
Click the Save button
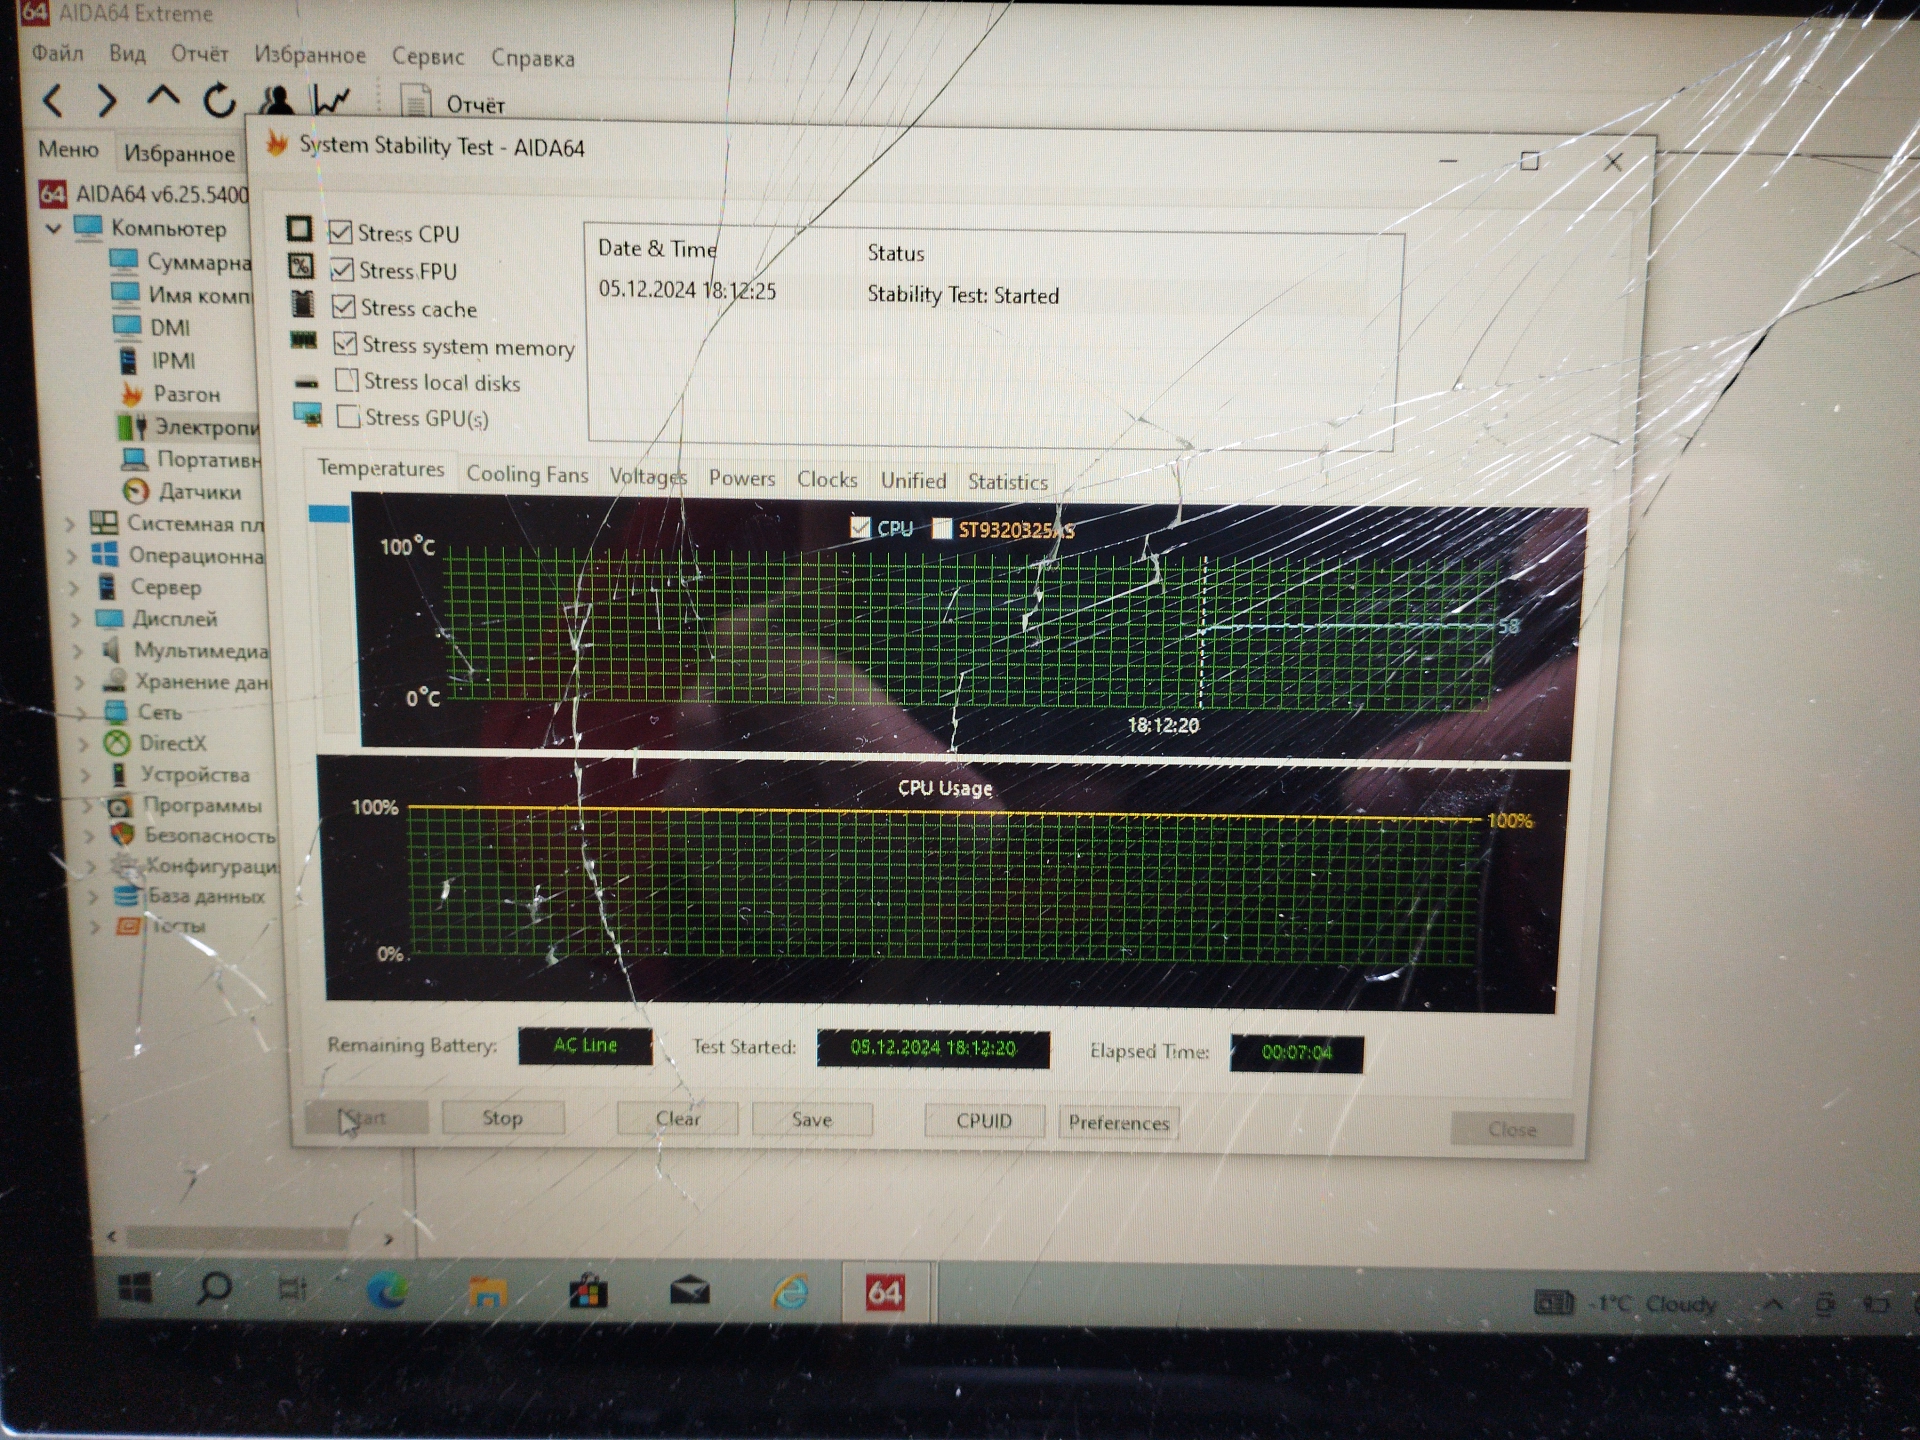[812, 1120]
